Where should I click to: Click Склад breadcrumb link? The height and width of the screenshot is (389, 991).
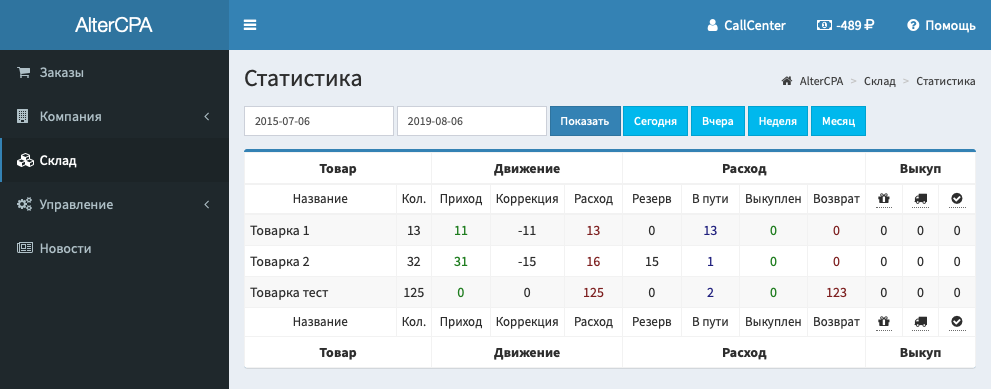click(880, 81)
